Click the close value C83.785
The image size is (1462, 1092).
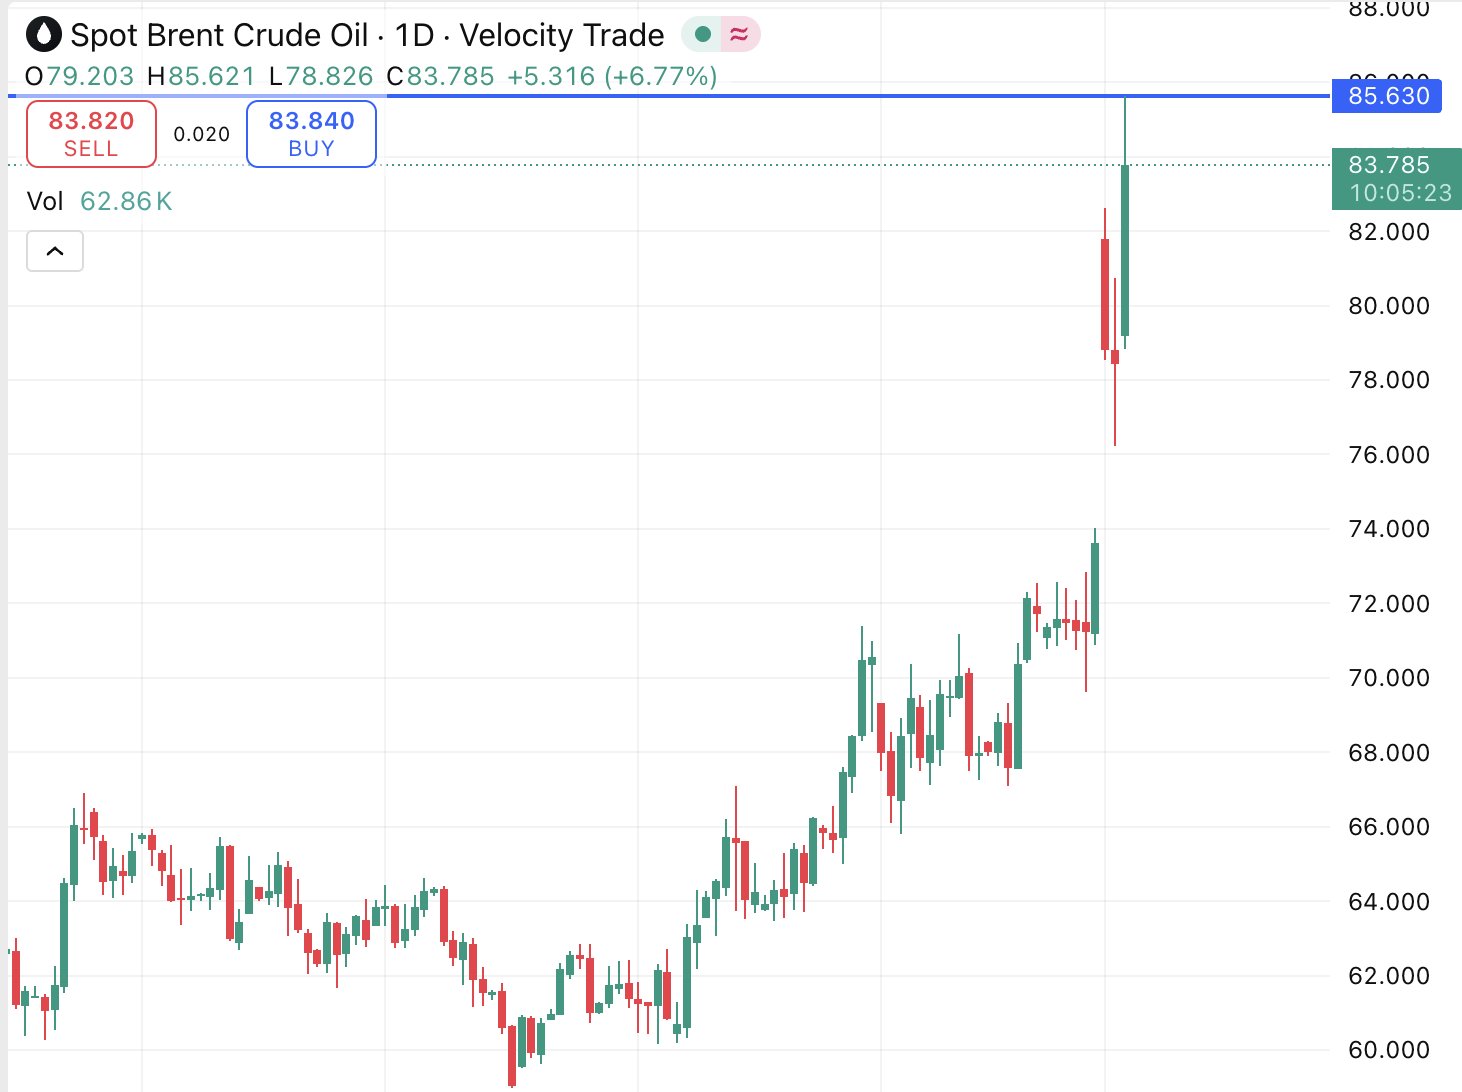(441, 77)
